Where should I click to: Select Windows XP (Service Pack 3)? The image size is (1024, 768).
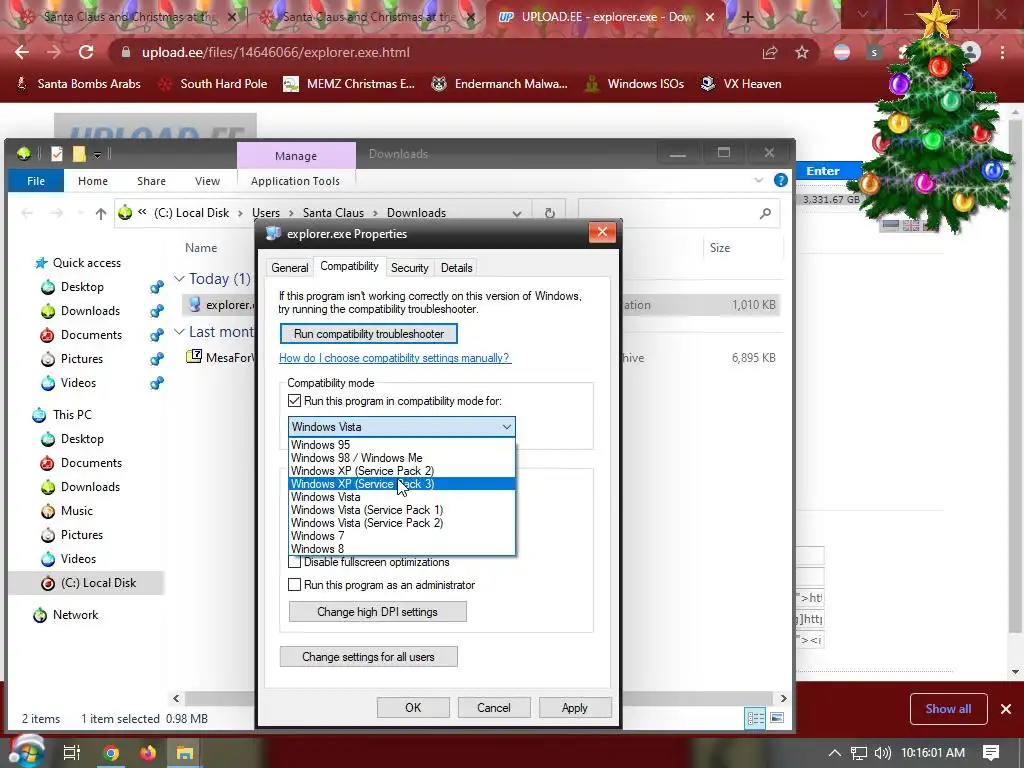(x=402, y=484)
